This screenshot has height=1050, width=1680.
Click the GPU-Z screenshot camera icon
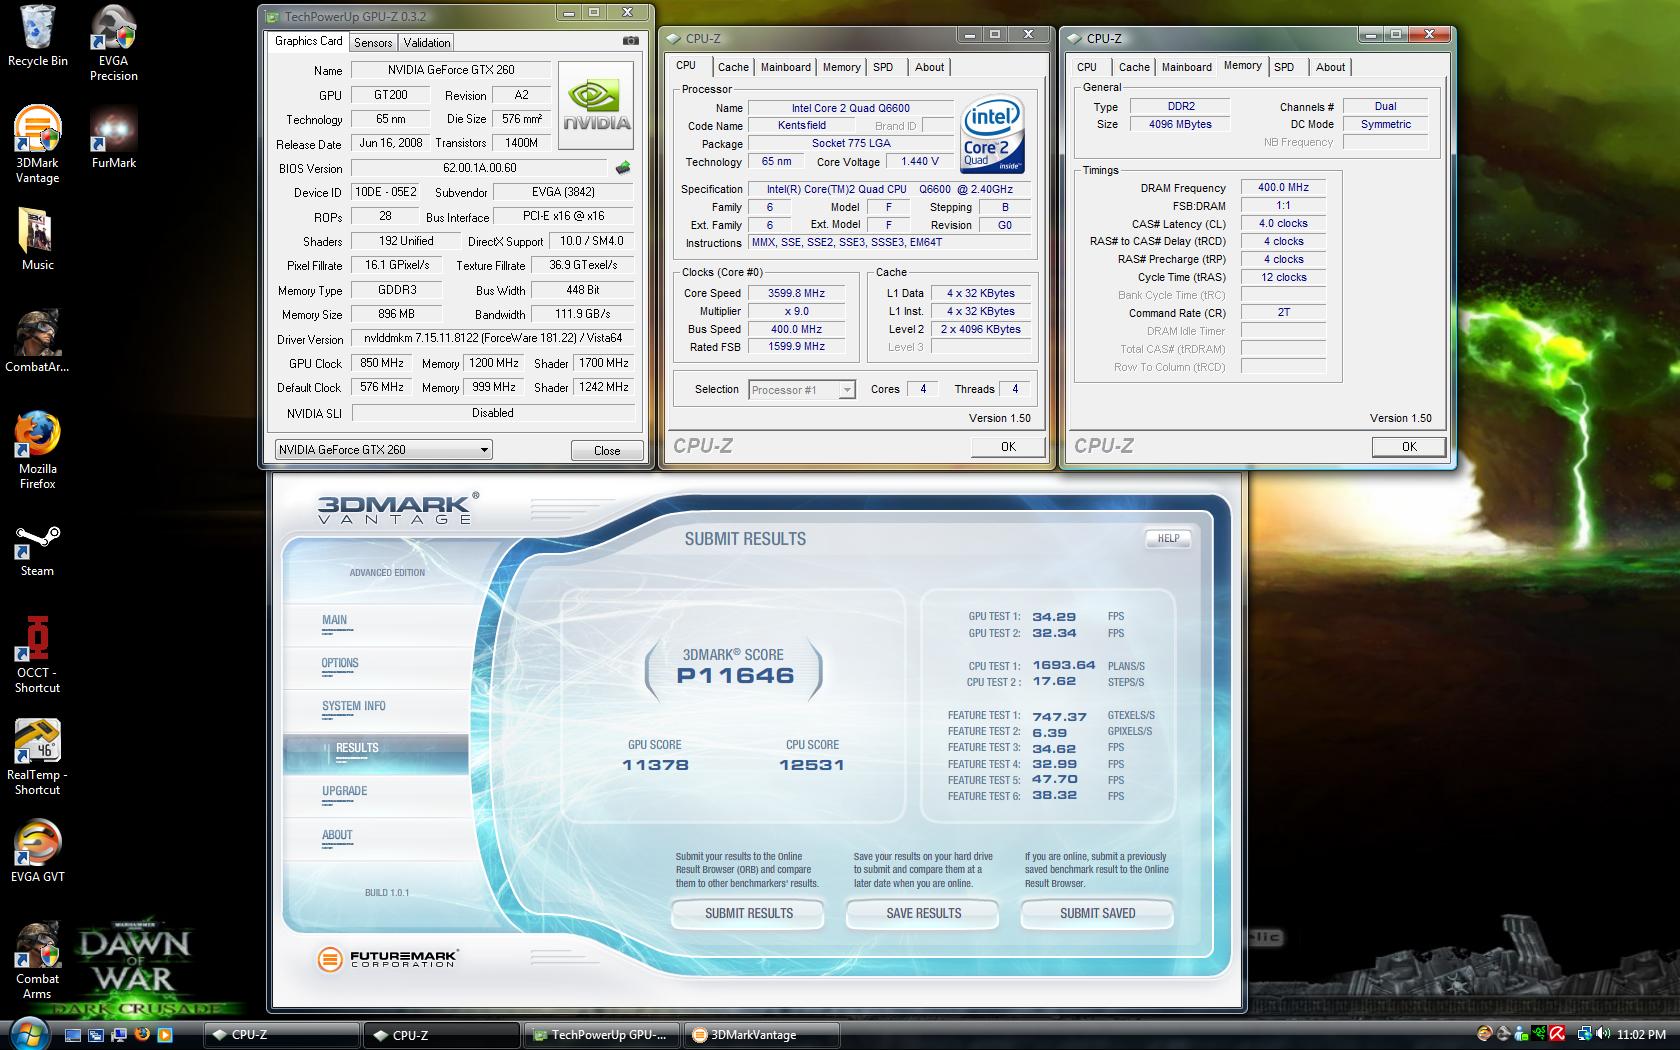point(631,41)
